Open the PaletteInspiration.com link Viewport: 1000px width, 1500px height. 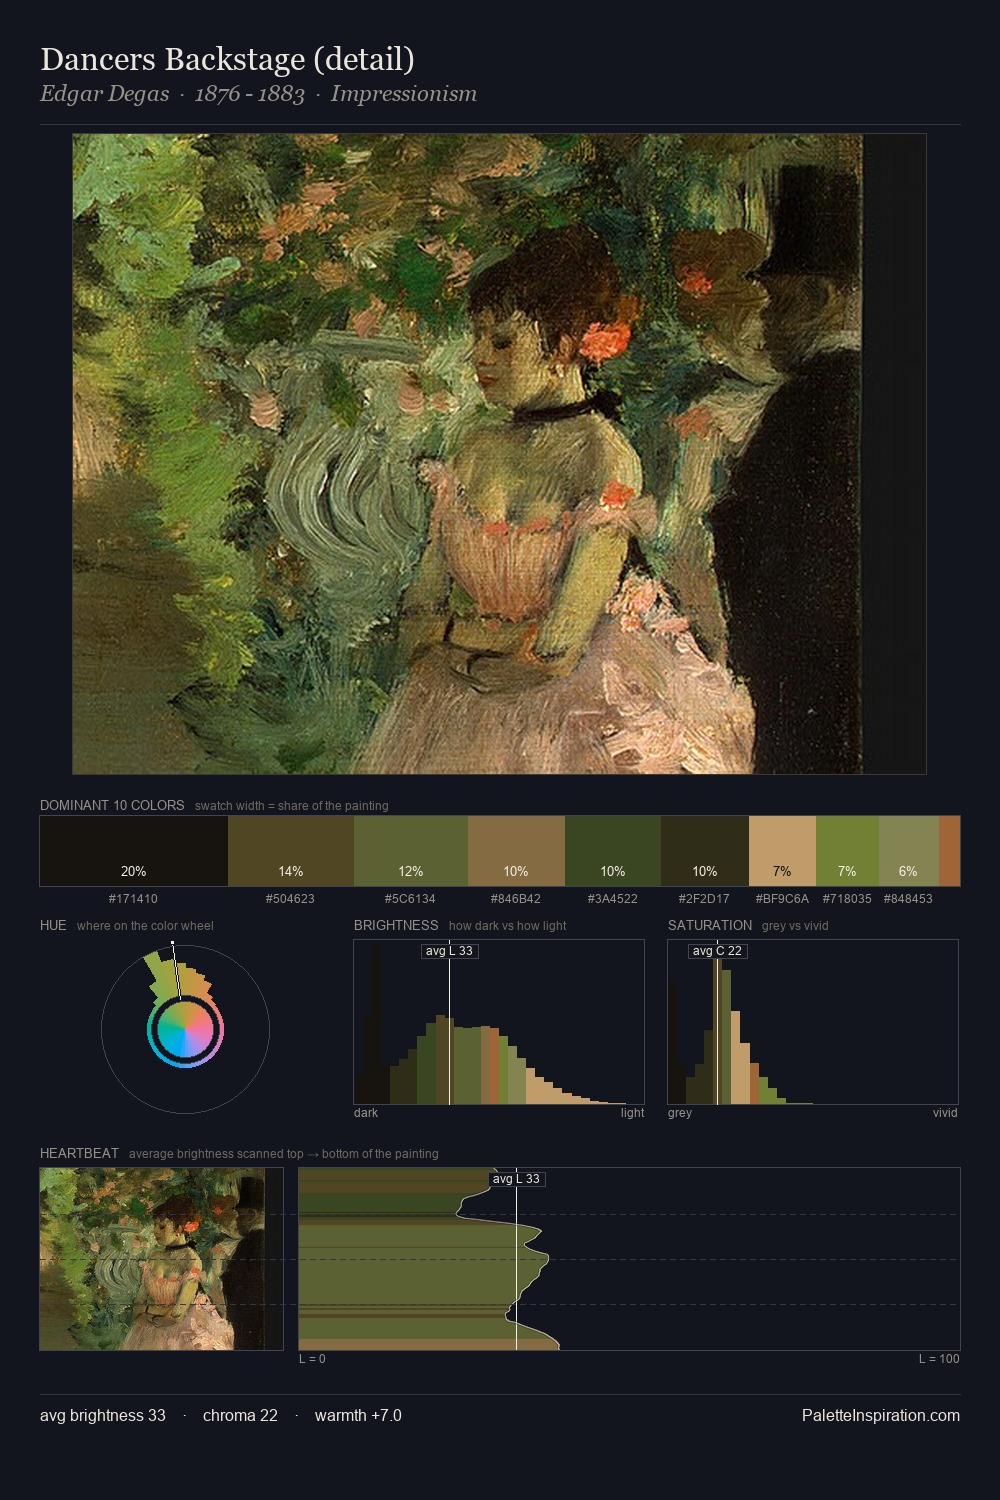pyautogui.click(x=881, y=1415)
